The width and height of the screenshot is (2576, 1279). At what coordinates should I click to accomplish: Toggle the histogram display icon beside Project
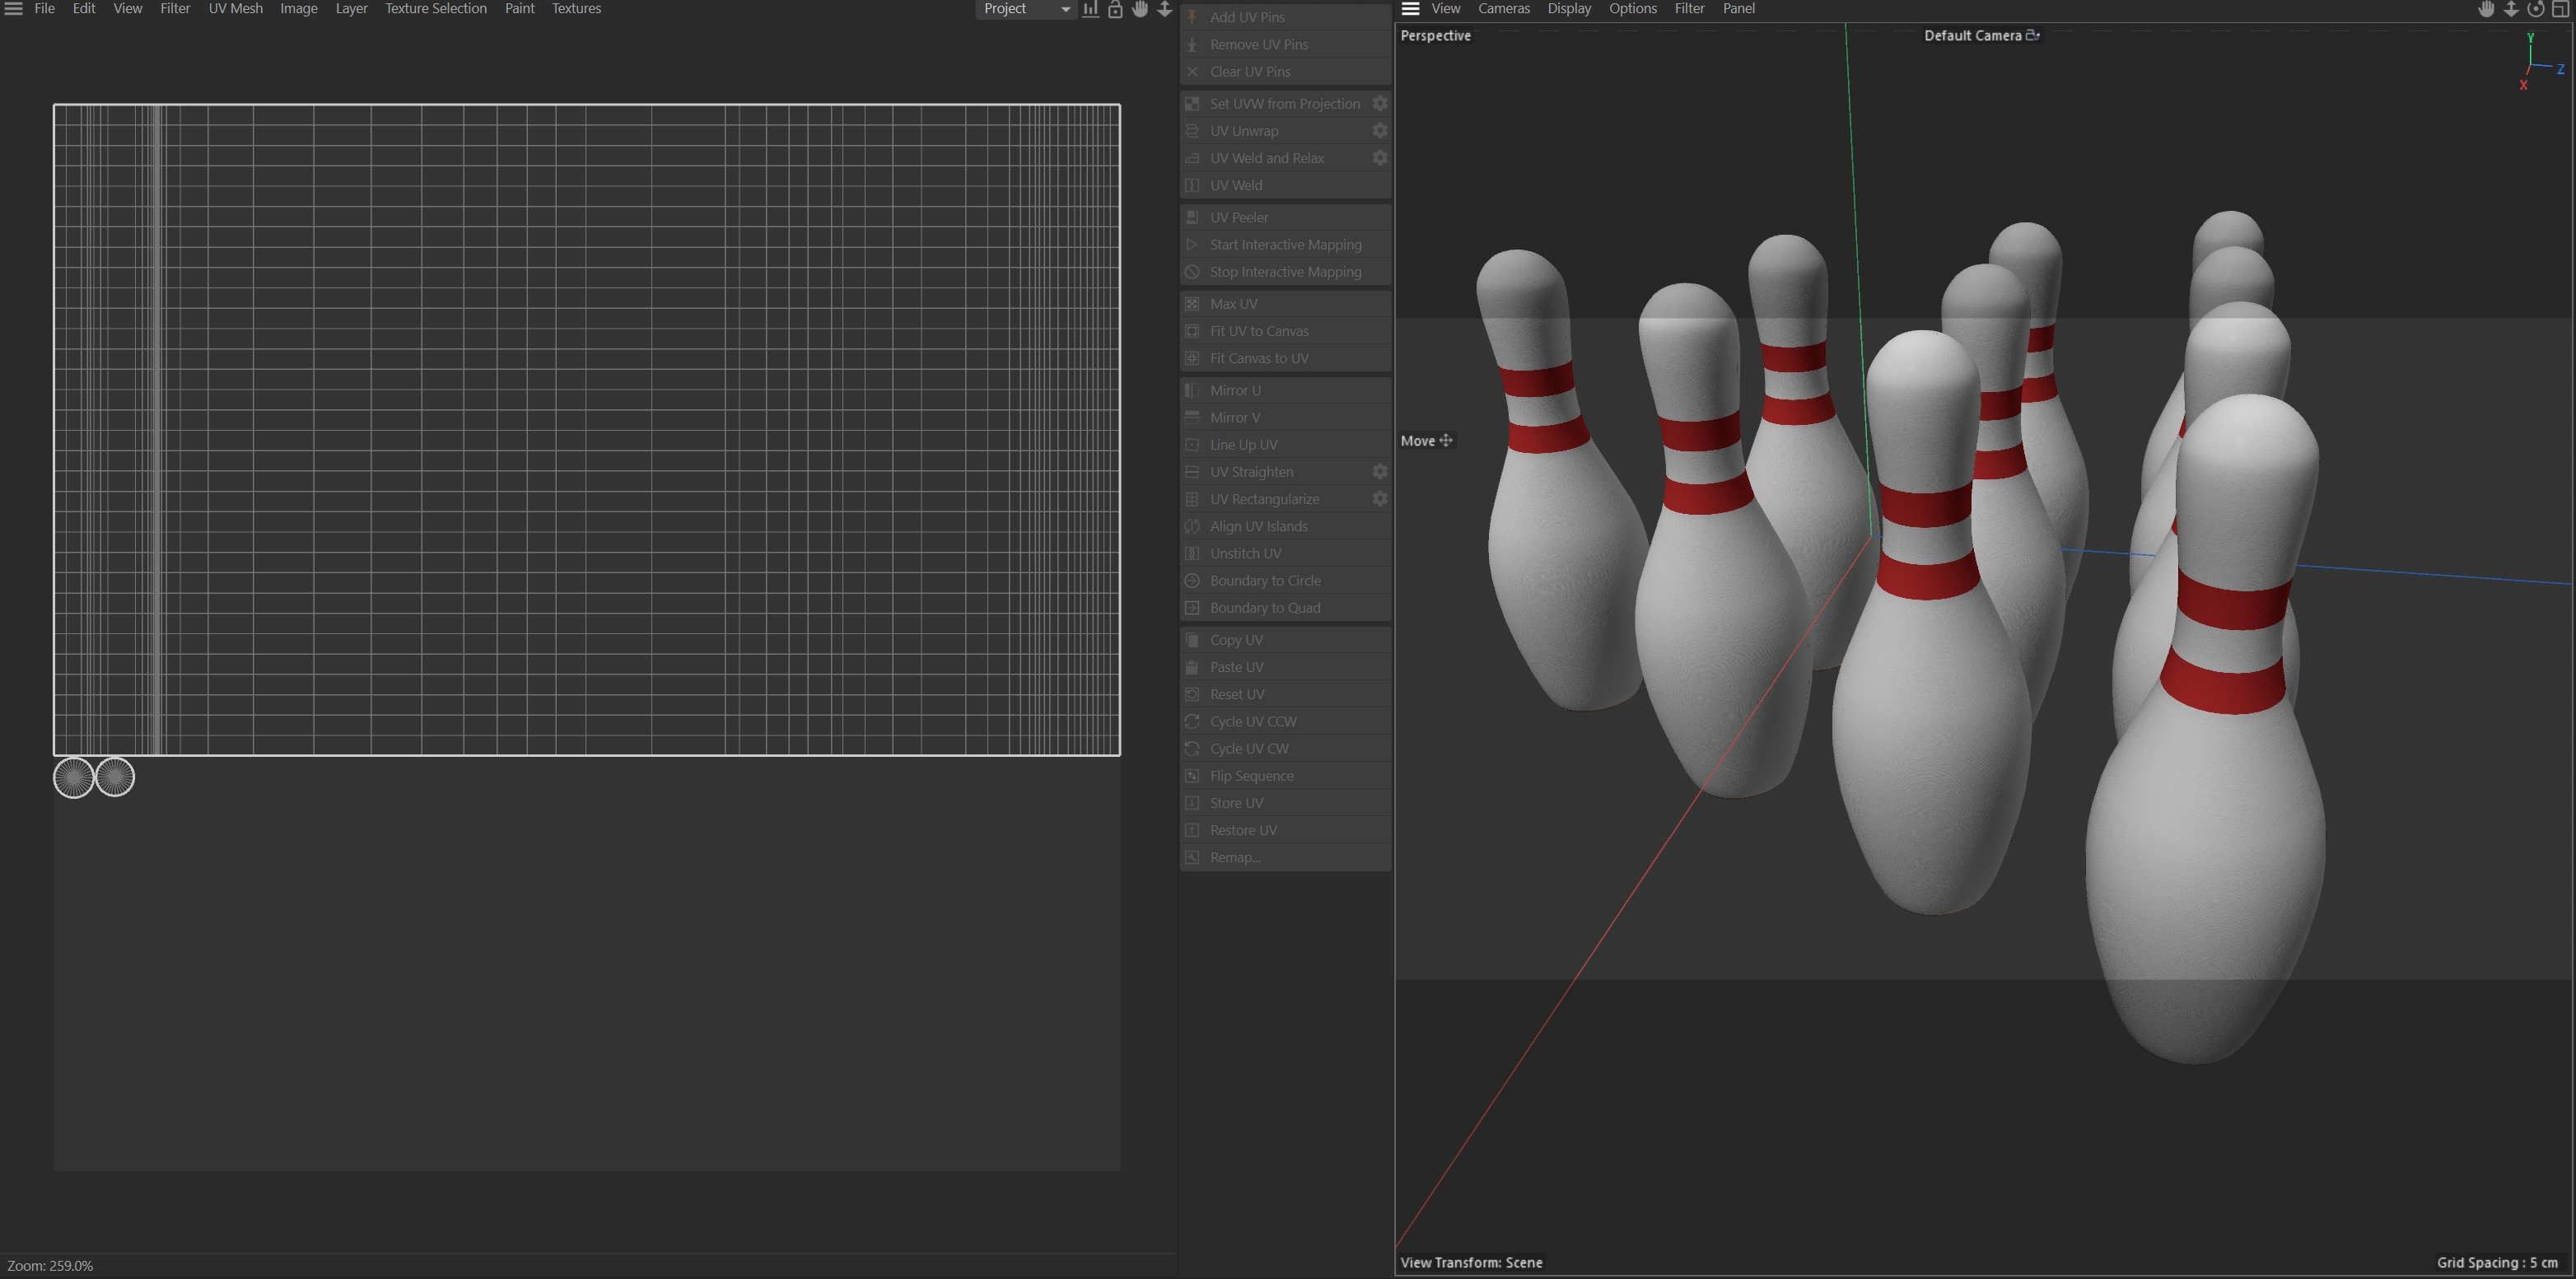click(1090, 9)
